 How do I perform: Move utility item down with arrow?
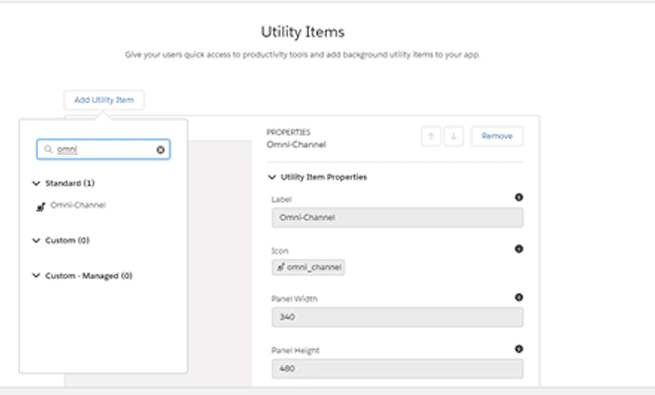(x=454, y=136)
